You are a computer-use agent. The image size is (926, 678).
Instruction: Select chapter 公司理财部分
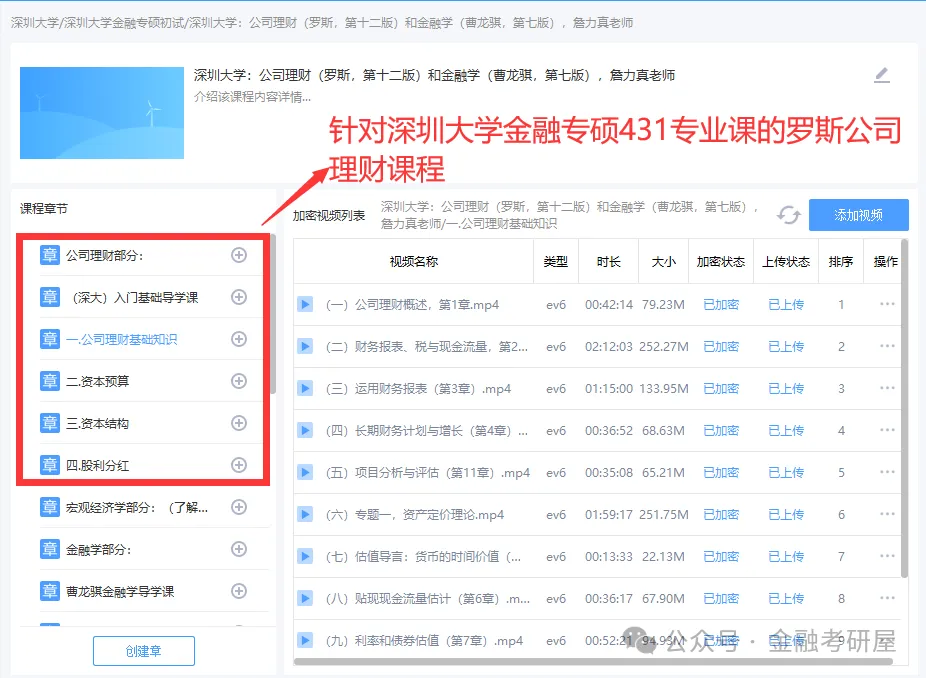105,255
